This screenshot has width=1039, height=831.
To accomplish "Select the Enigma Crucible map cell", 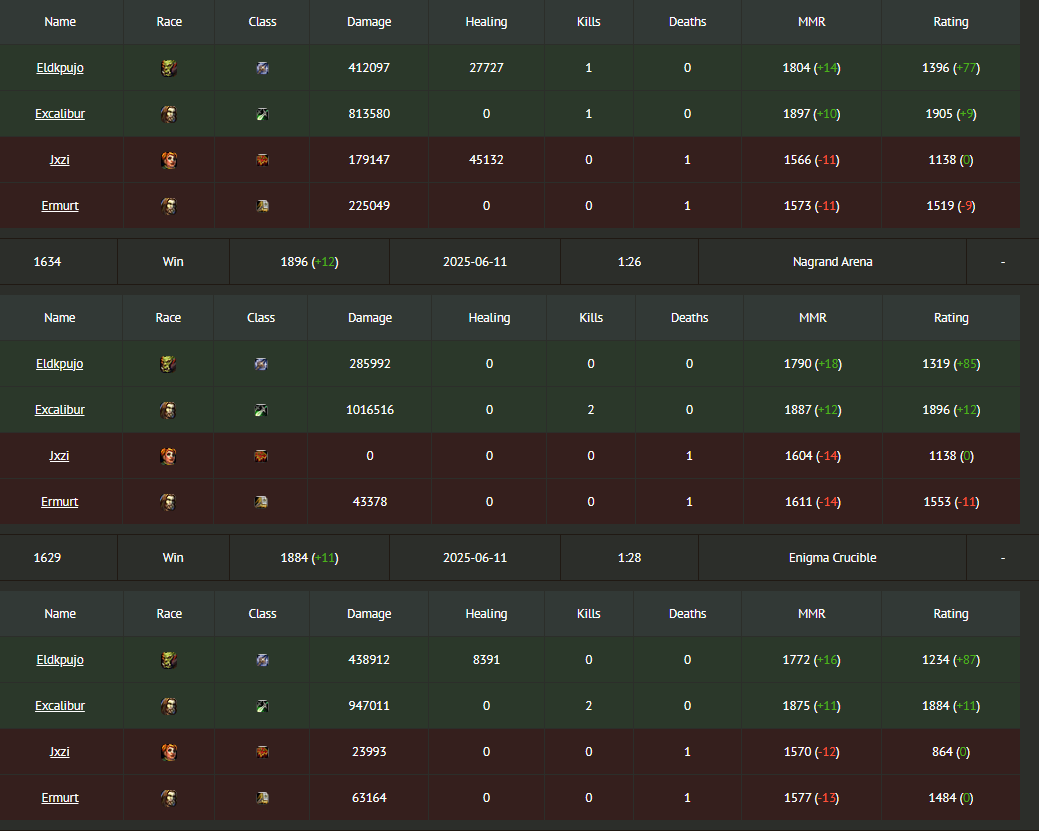I will 832,558.
